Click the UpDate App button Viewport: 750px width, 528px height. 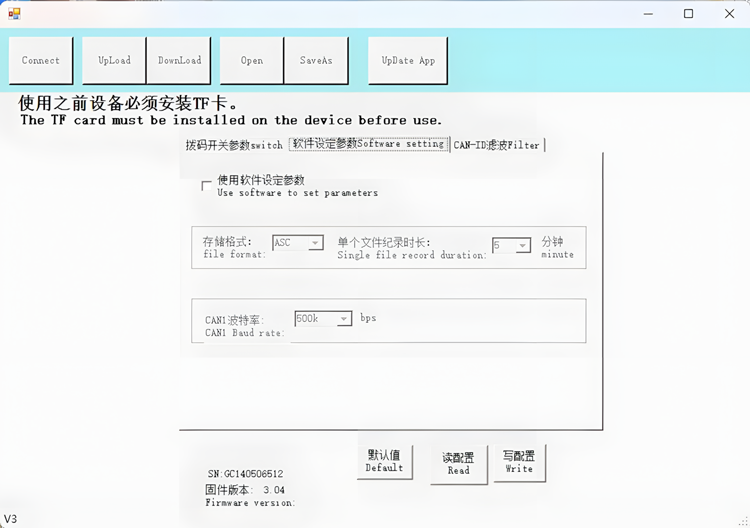click(x=408, y=61)
